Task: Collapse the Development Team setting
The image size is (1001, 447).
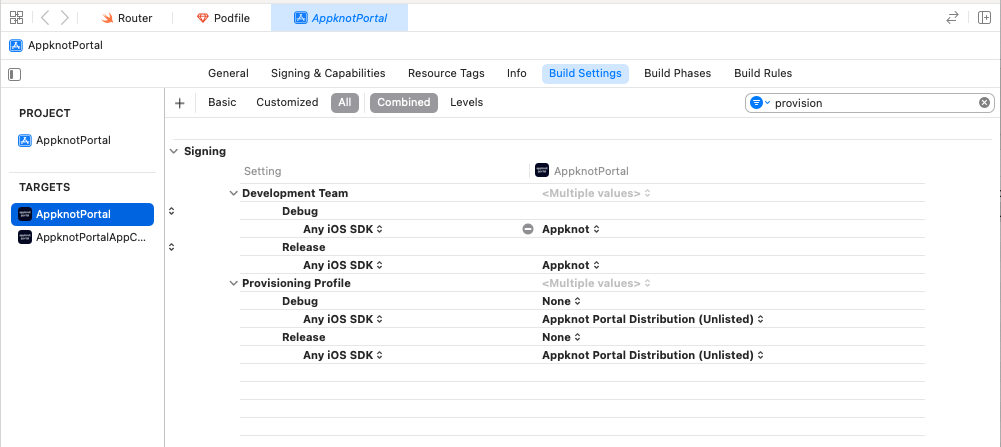Action: point(234,193)
